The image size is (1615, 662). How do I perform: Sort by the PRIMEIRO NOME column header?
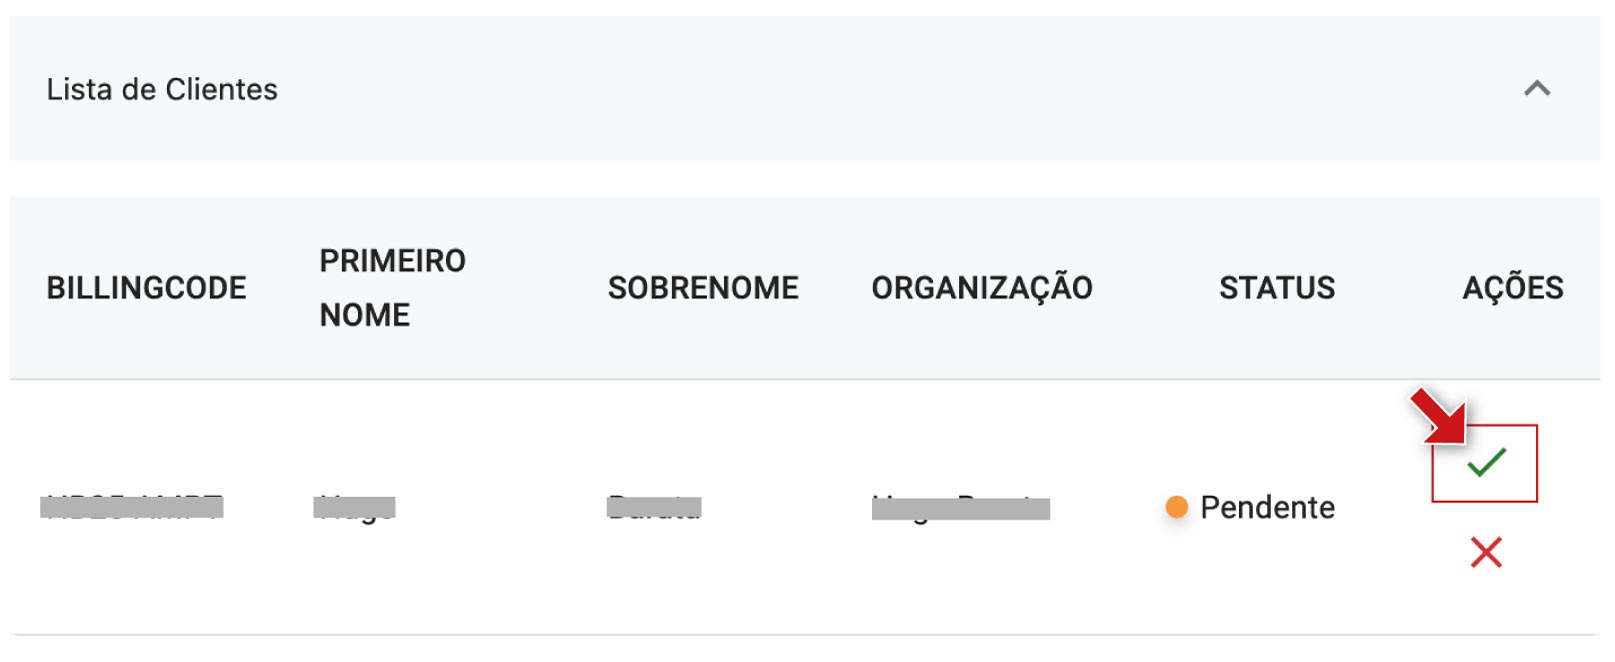coord(392,288)
